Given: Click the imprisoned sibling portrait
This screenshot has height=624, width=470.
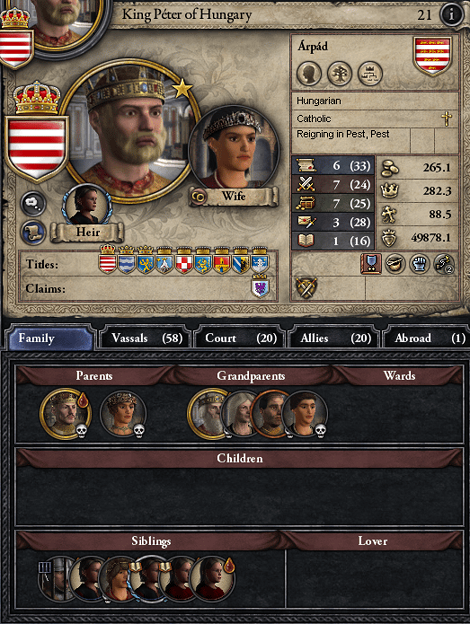Looking at the screenshot, I should pyautogui.click(x=56, y=579).
